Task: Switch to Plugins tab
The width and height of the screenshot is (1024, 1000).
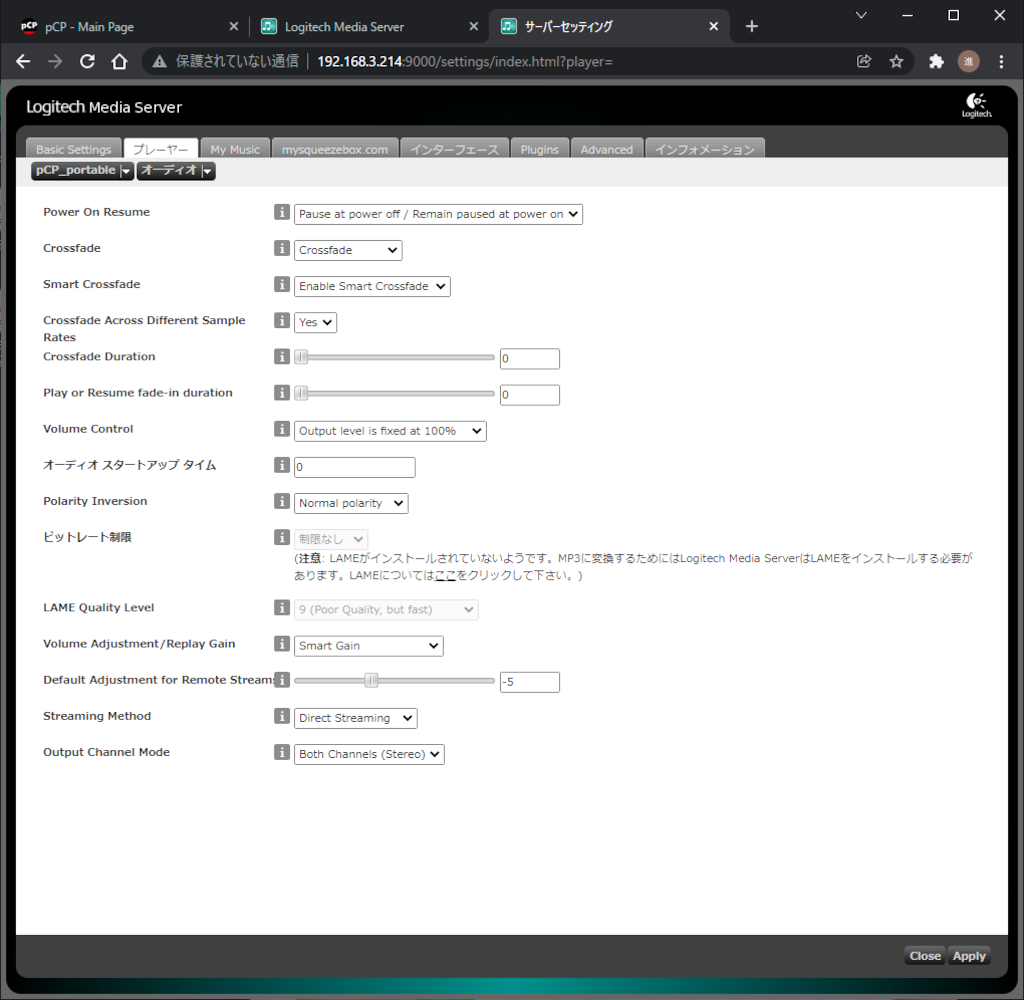Action: [539, 149]
